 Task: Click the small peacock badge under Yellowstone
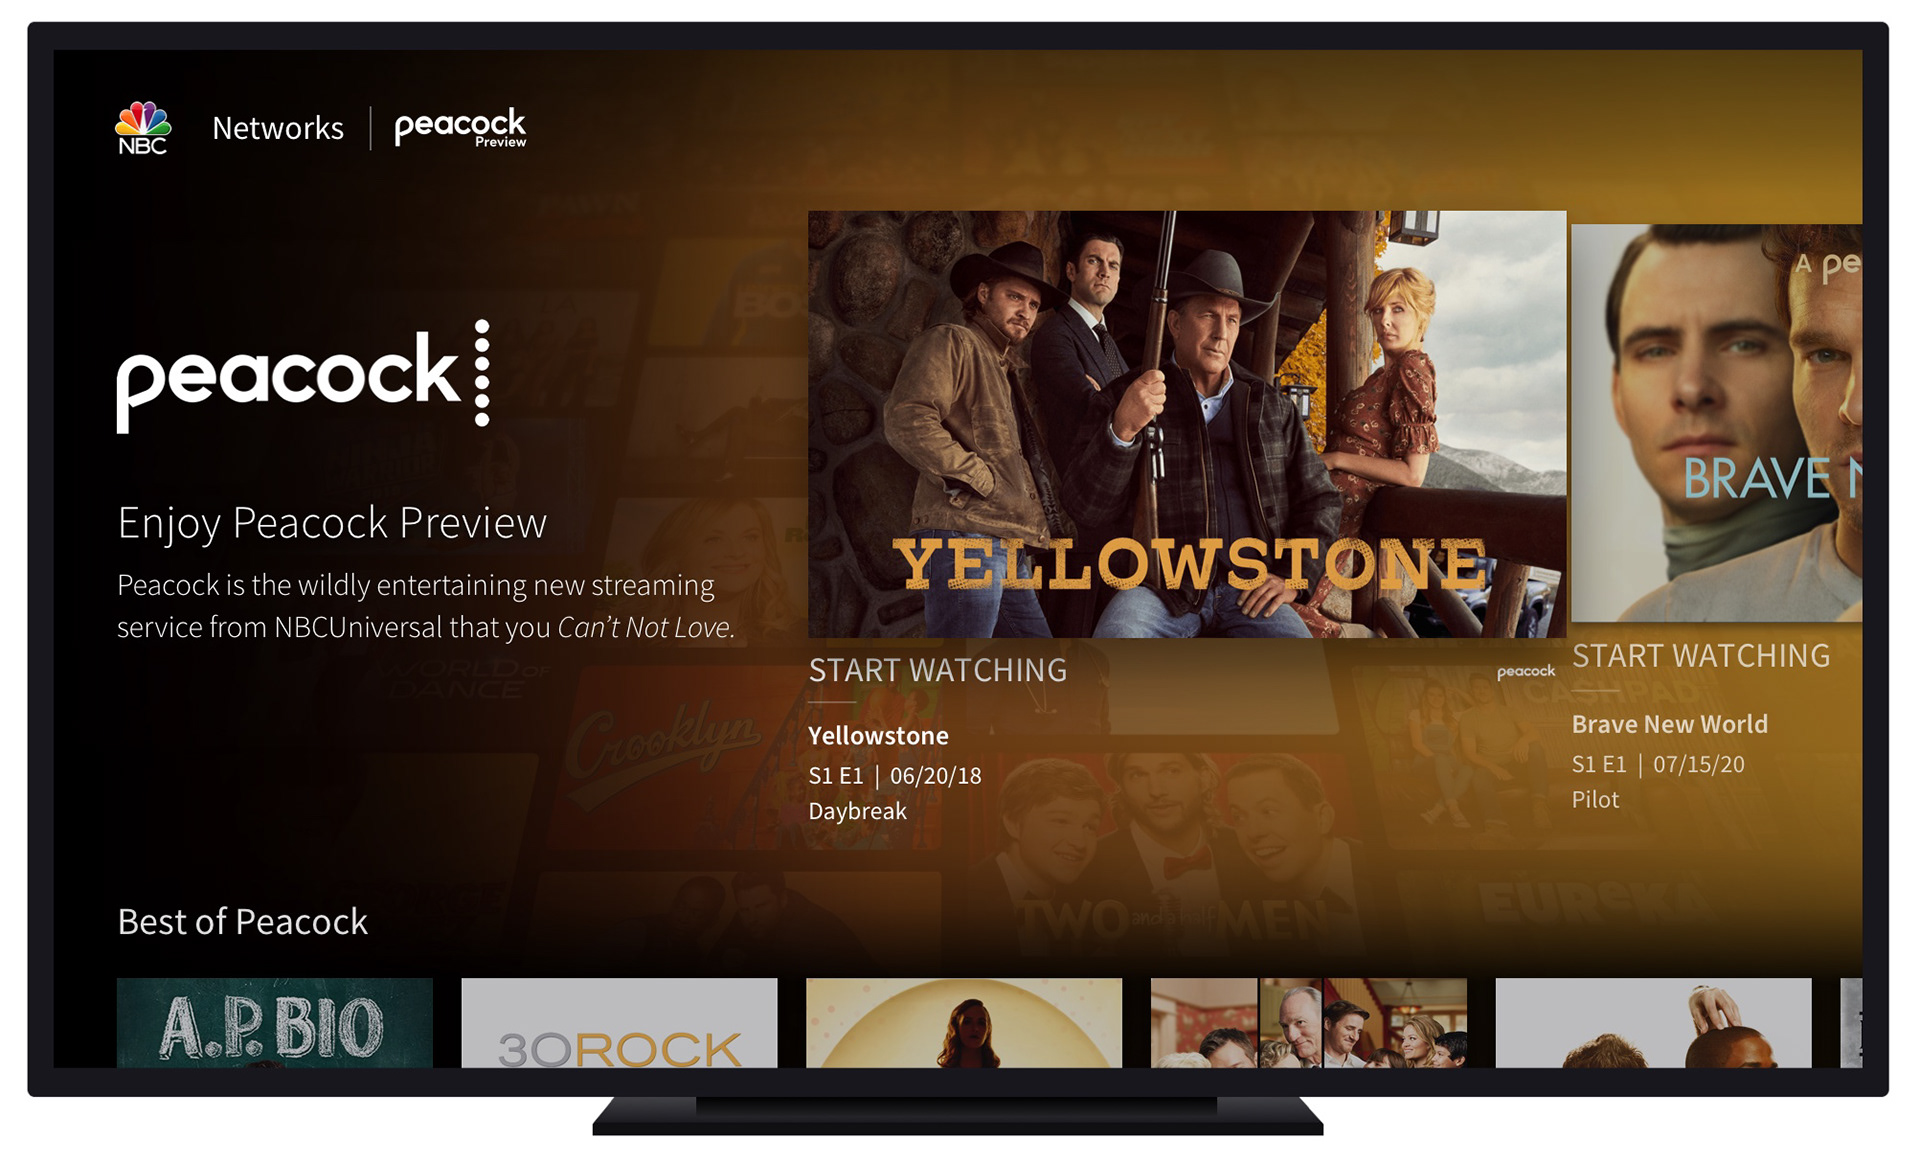(1525, 672)
